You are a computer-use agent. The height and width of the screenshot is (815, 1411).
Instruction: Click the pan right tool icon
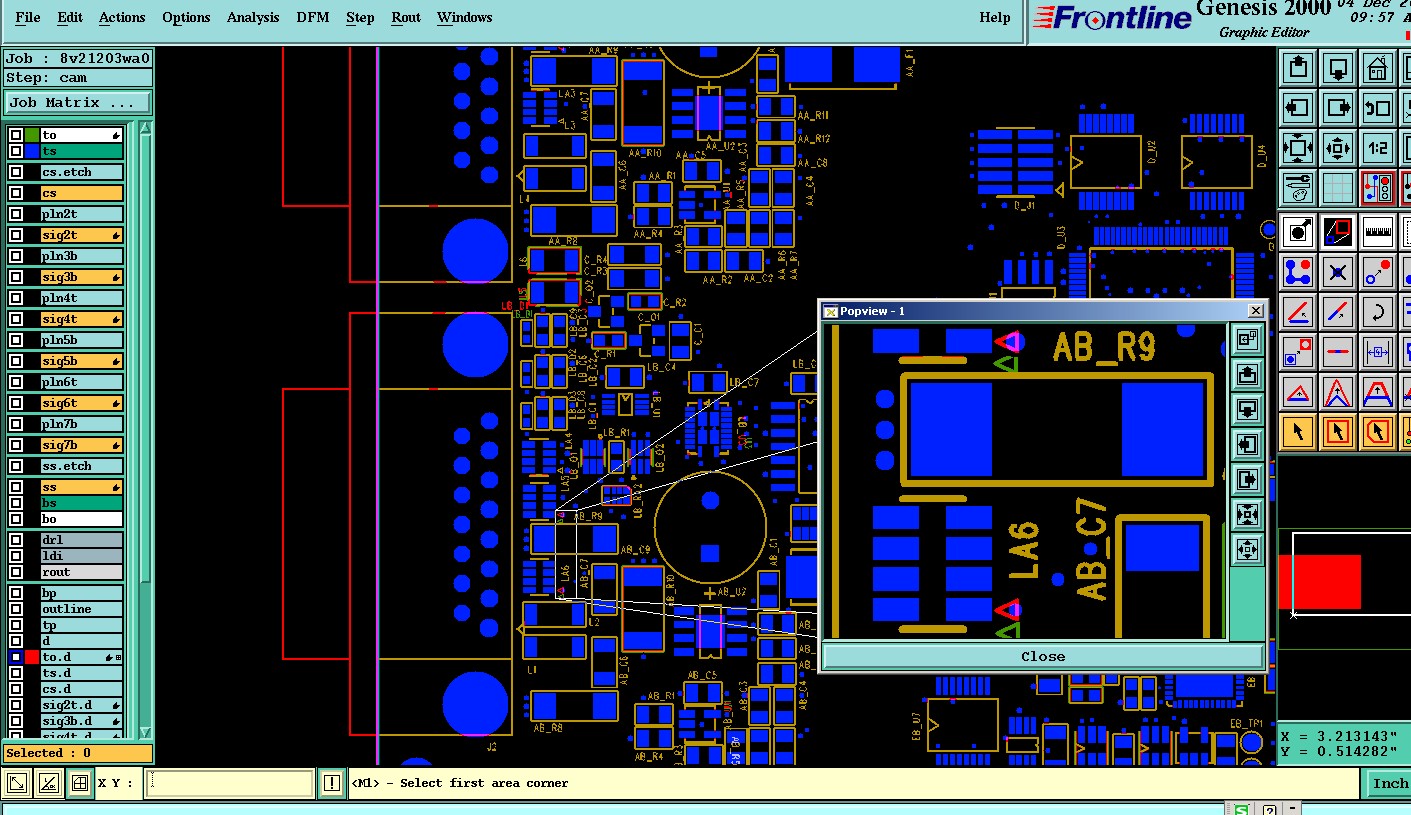pyautogui.click(x=1338, y=108)
